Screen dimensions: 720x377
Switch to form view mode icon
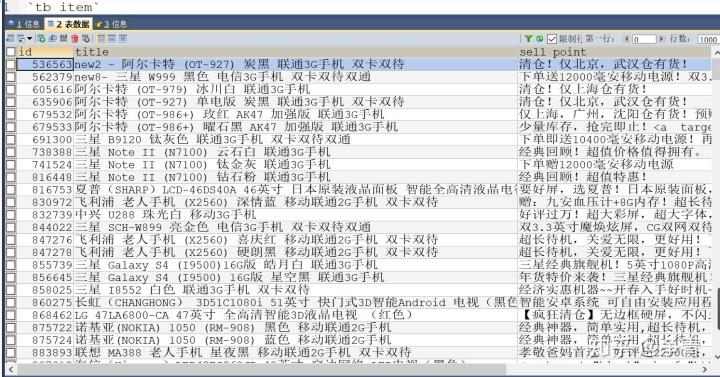point(112,39)
